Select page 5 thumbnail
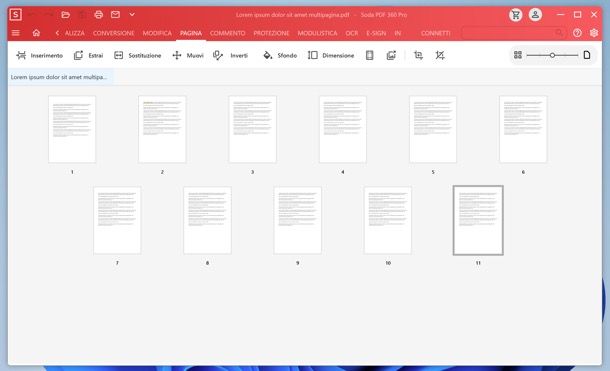The height and width of the screenshot is (371, 610). tap(433, 129)
